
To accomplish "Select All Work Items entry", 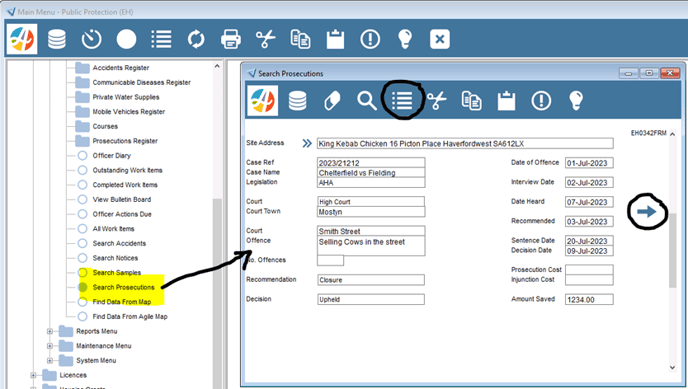I will pyautogui.click(x=113, y=228).
